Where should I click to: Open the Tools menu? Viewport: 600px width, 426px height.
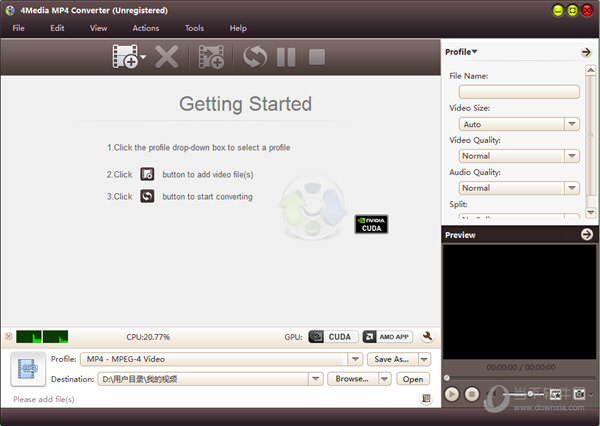(194, 28)
